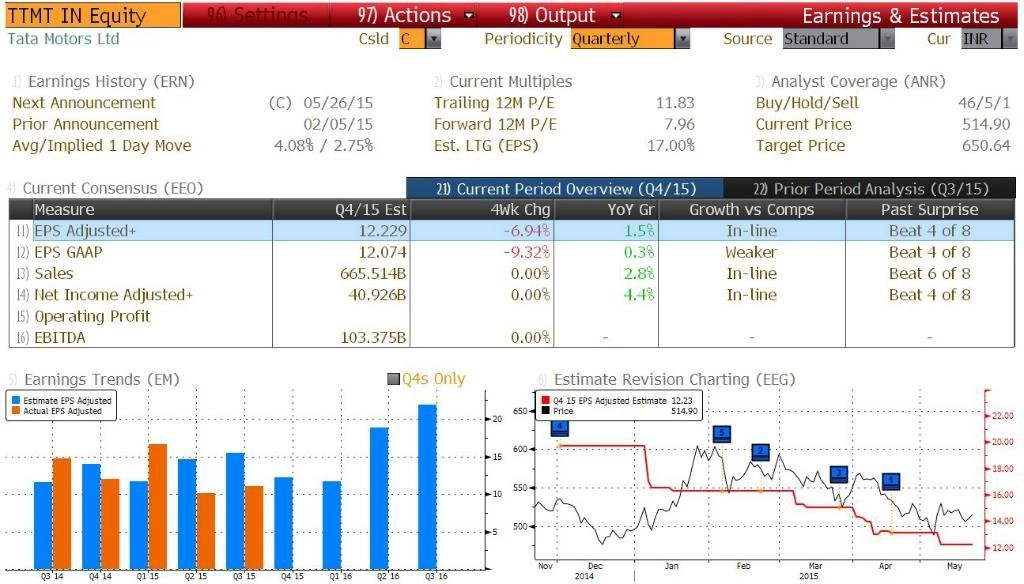This screenshot has height=584, width=1024.
Task: Click the Csld value field showing C
Action: point(412,39)
